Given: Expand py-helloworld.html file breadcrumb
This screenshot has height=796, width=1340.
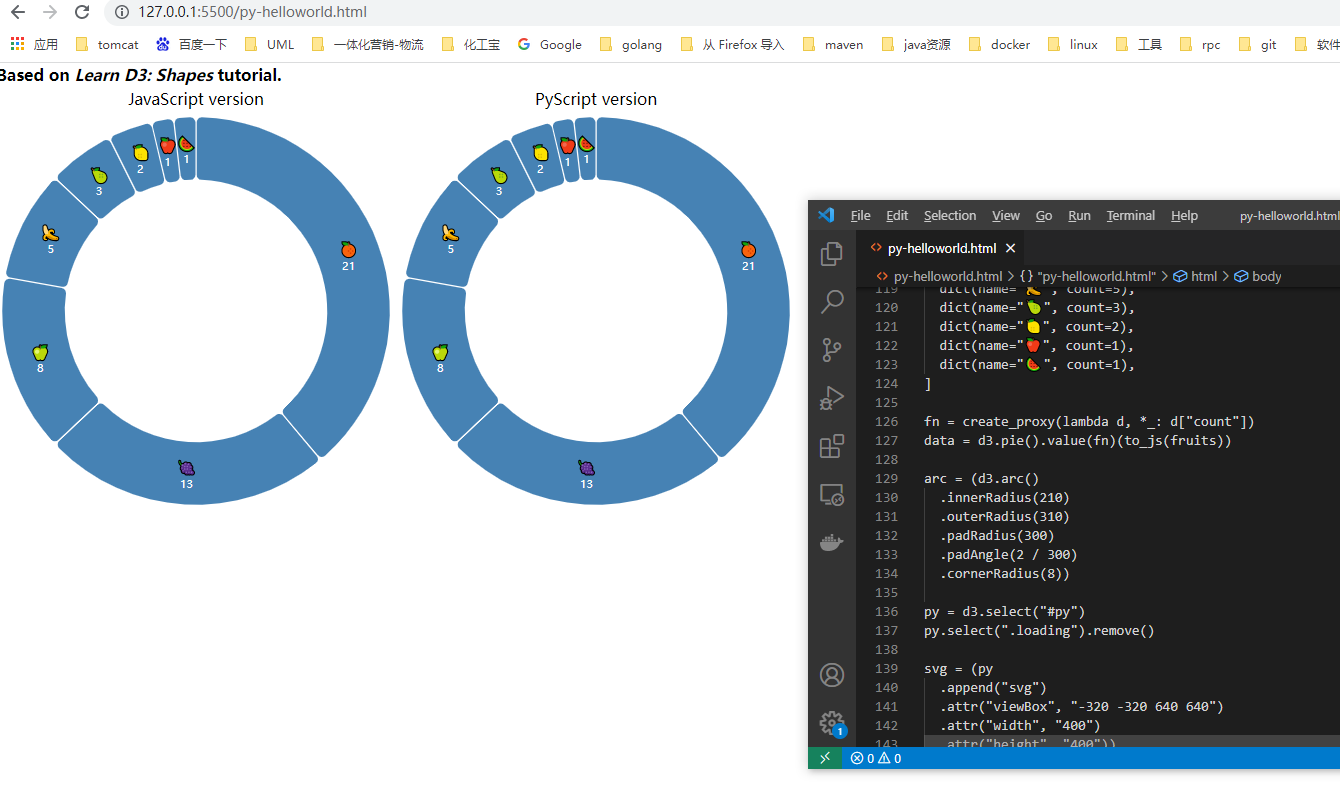Looking at the screenshot, I should click(939, 276).
